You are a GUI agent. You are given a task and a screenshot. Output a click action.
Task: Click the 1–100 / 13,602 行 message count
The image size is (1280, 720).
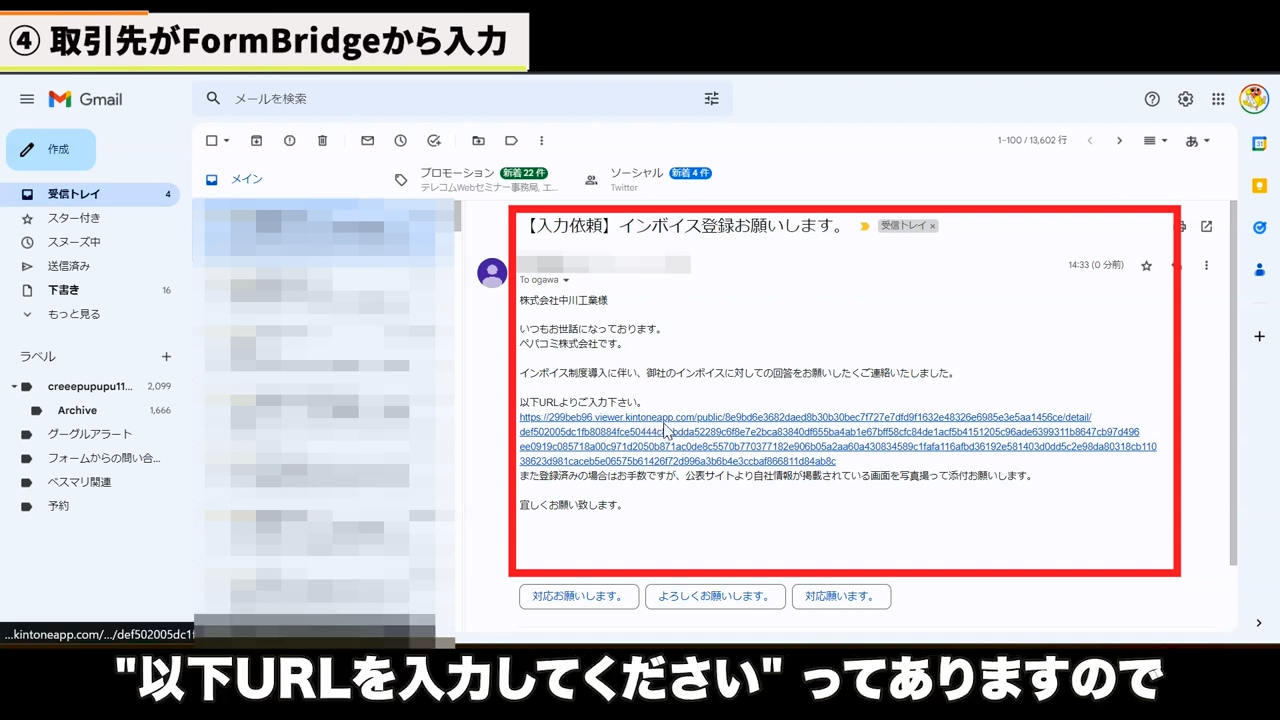[x=1032, y=141]
